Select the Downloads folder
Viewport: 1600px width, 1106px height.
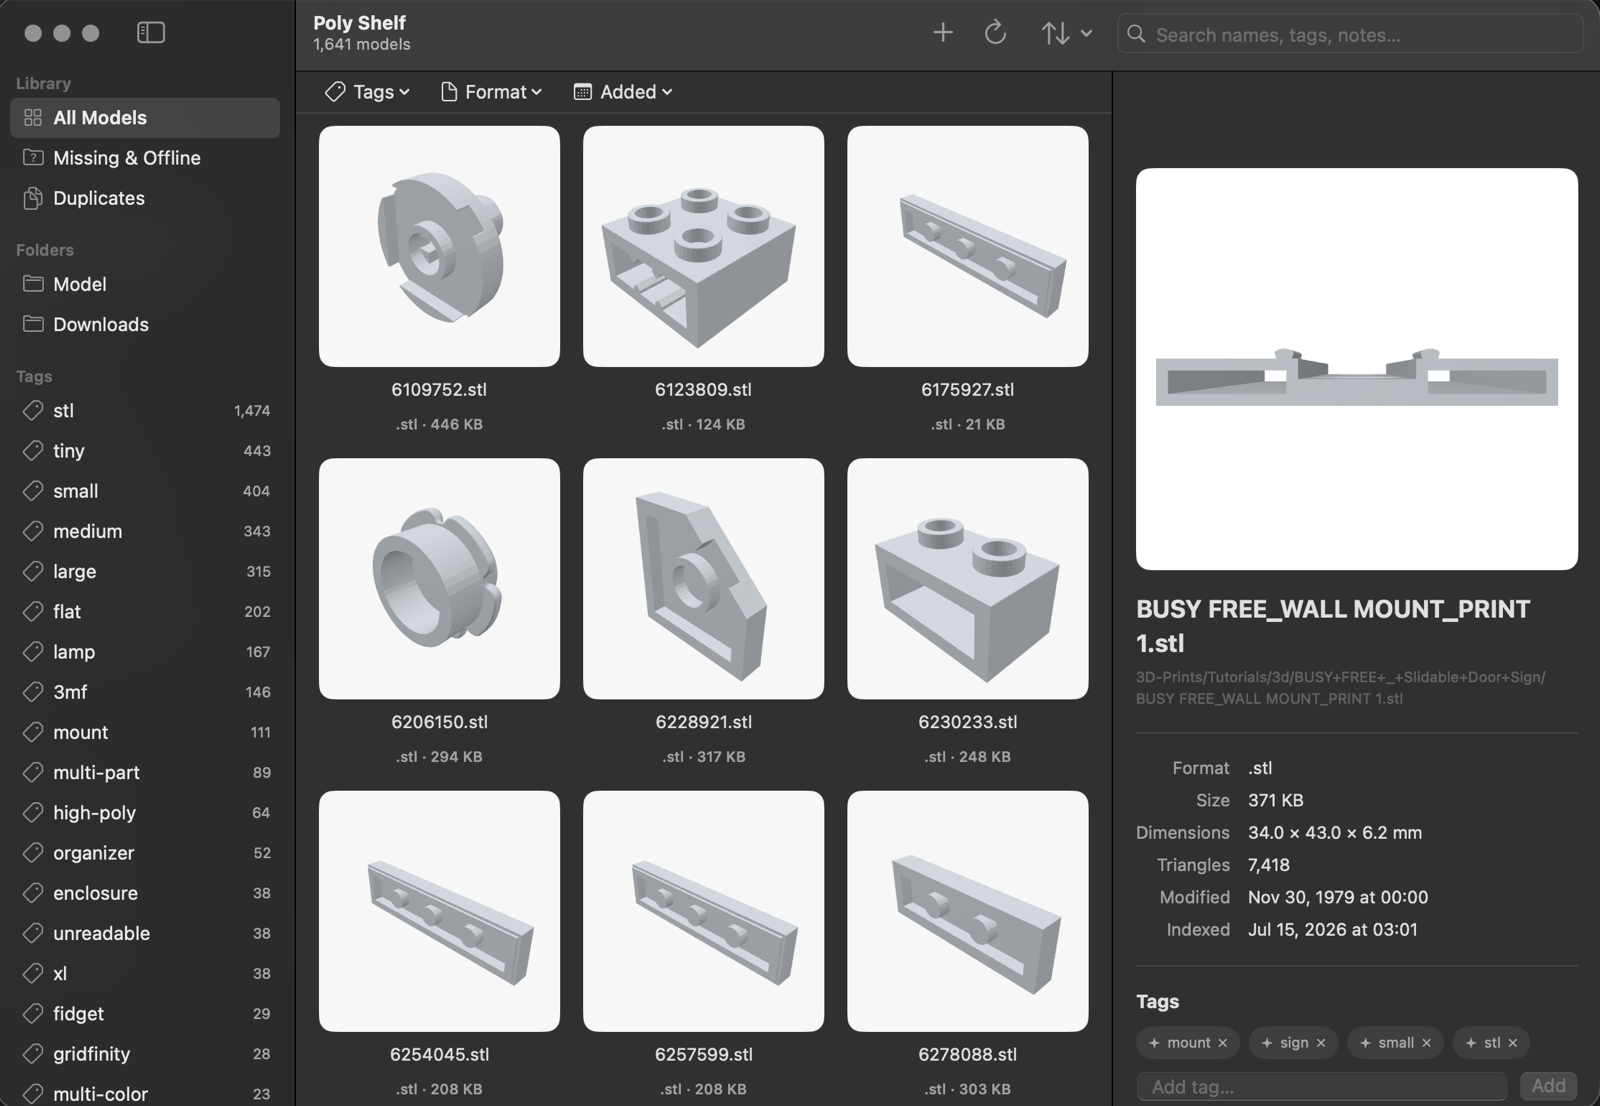[x=145, y=324]
